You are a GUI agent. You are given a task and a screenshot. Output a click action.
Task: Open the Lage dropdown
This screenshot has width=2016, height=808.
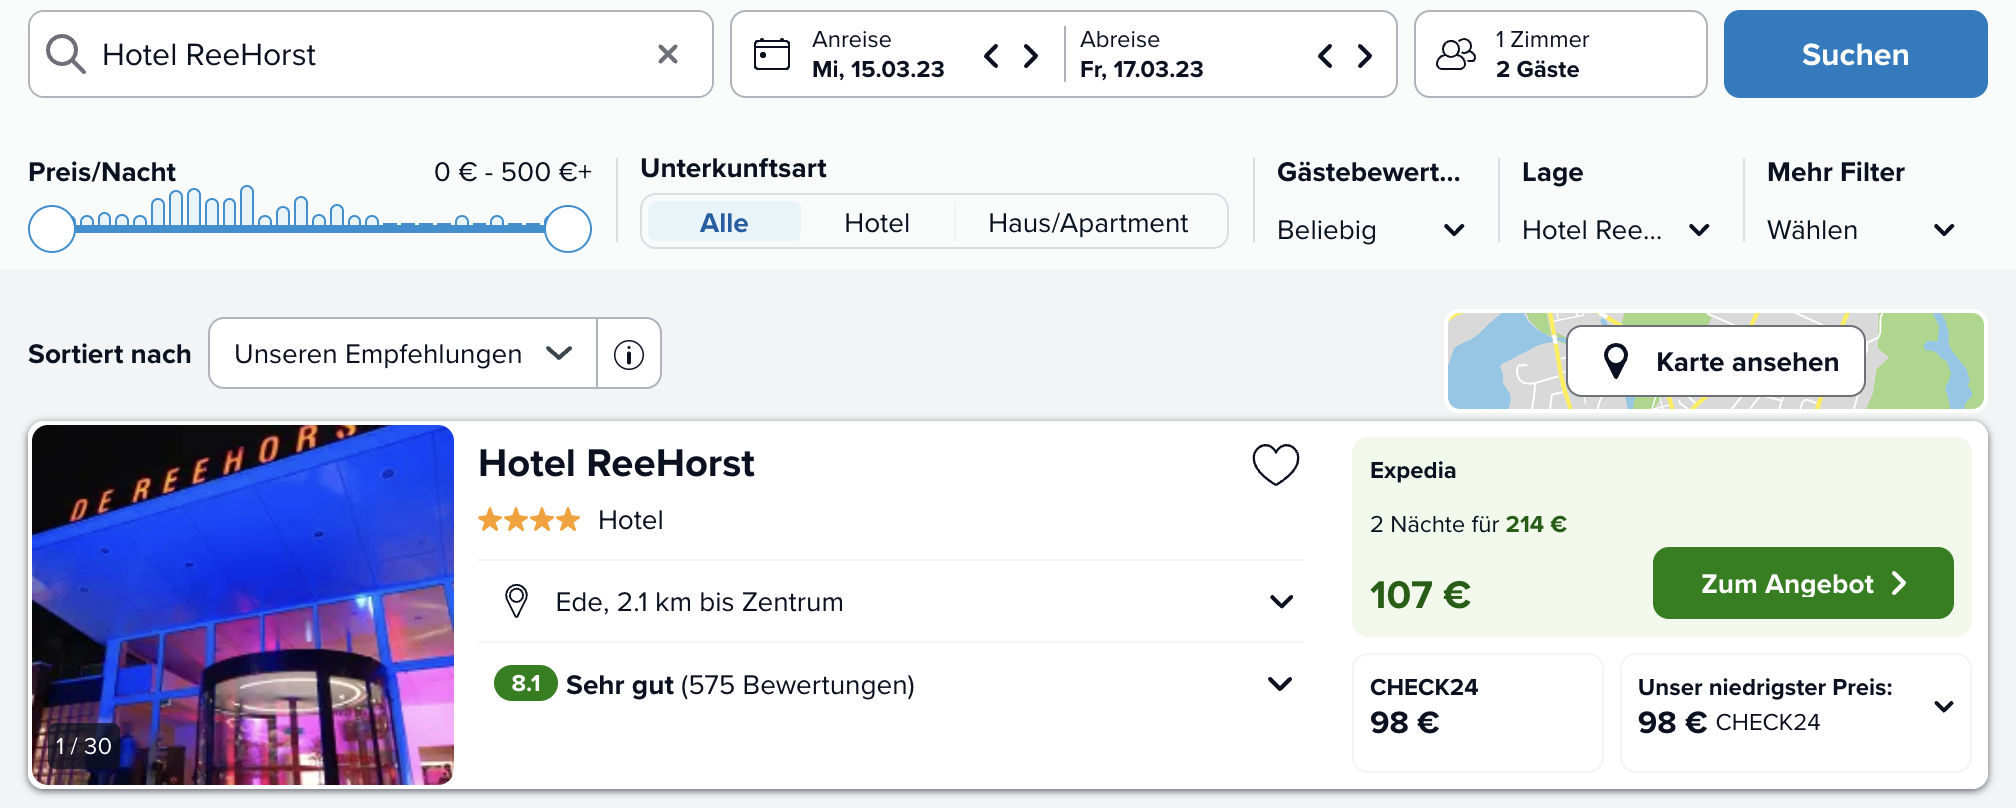[x=1615, y=230]
